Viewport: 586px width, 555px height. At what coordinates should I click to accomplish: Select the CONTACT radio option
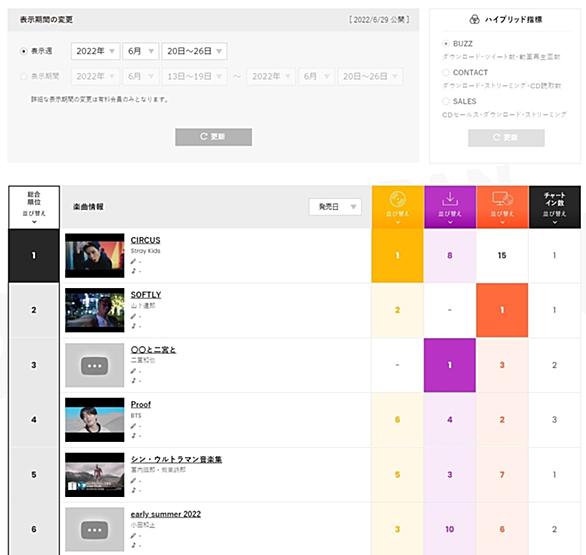(x=445, y=72)
